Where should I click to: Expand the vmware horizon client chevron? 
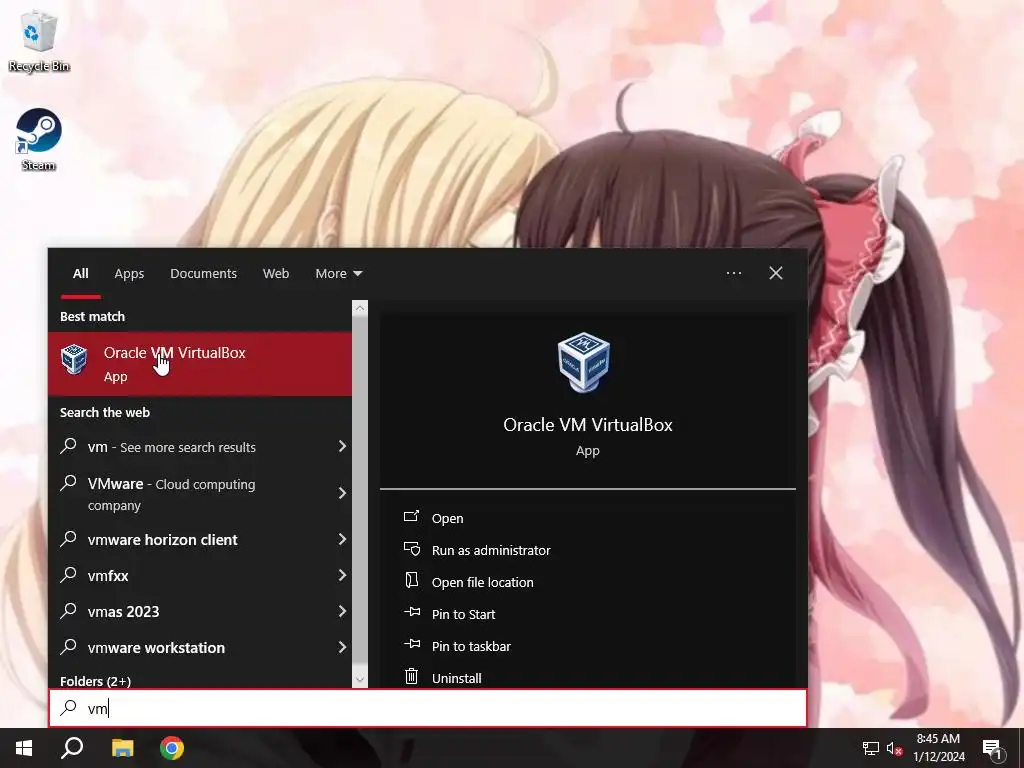coord(342,539)
